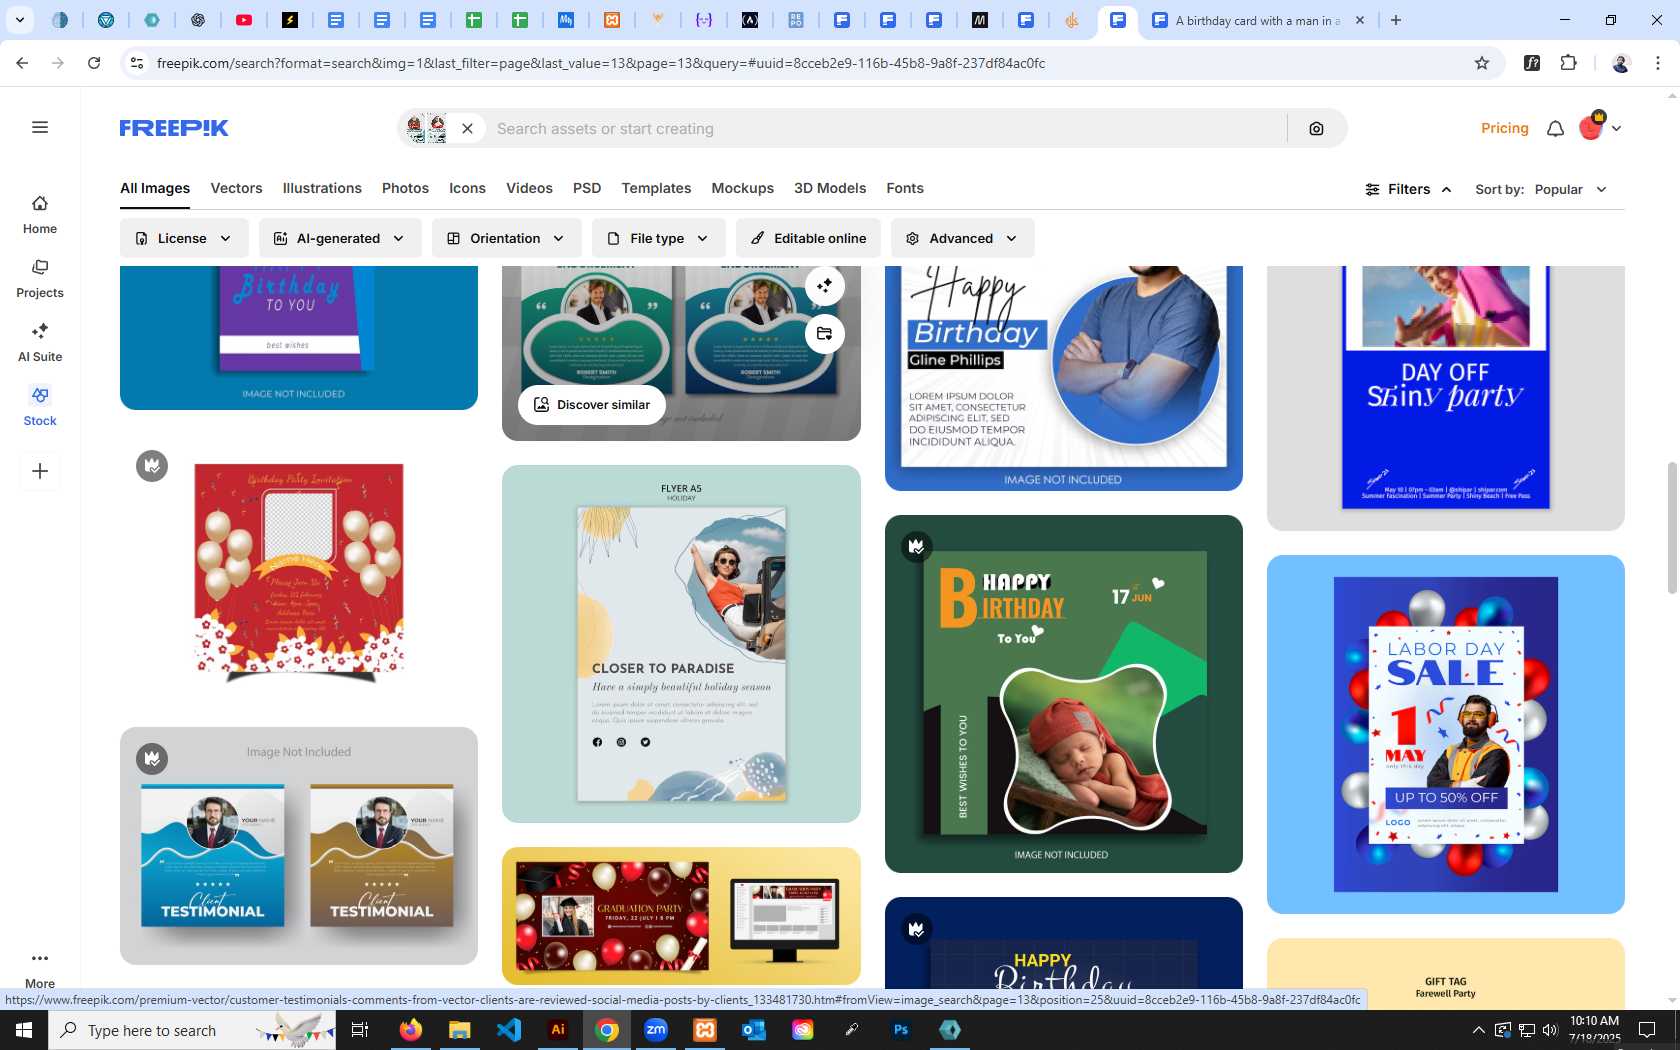This screenshot has height=1050, width=1680.
Task: Go back to the previous page
Action: (x=22, y=63)
